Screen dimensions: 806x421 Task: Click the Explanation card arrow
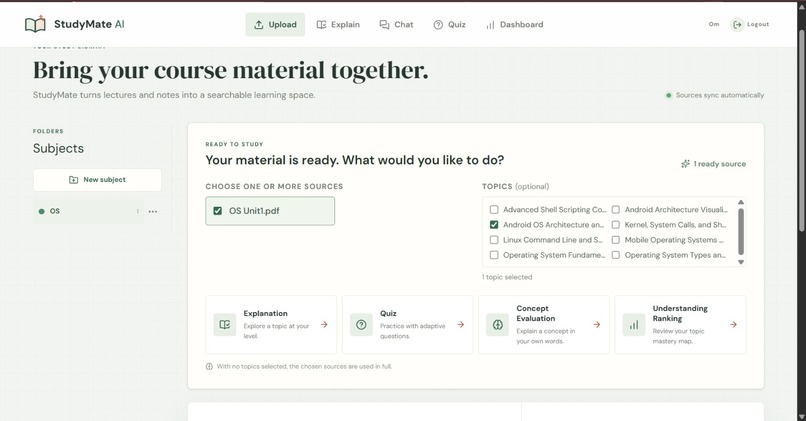click(x=324, y=324)
